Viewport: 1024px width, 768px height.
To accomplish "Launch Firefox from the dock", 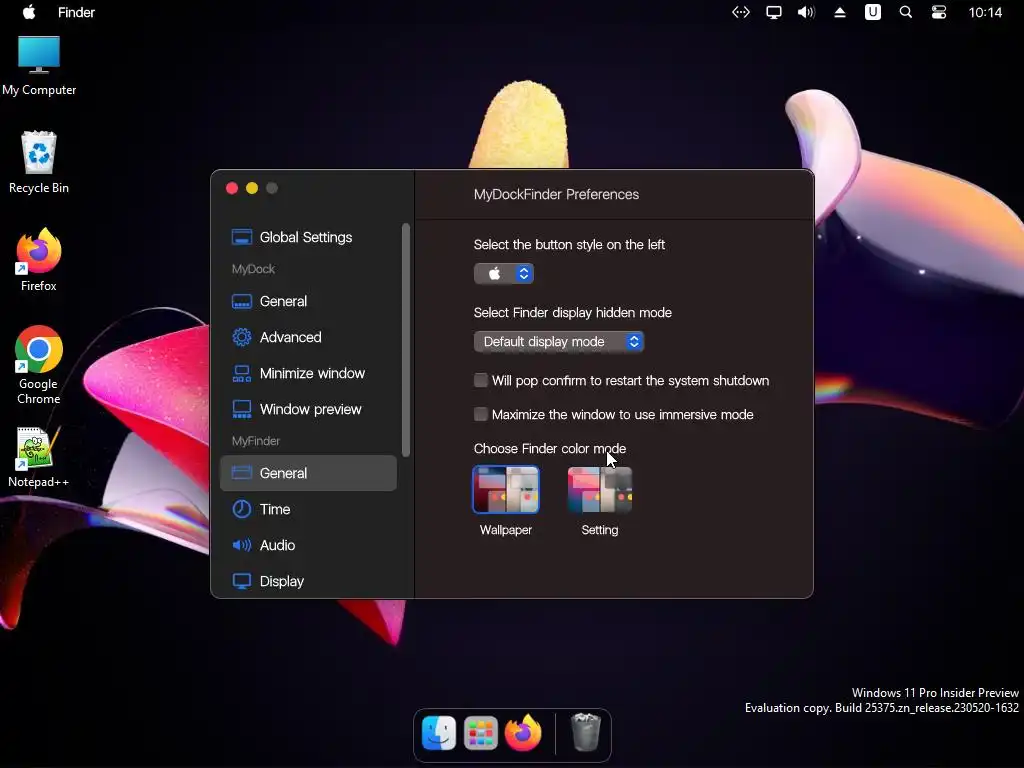I will 522,733.
